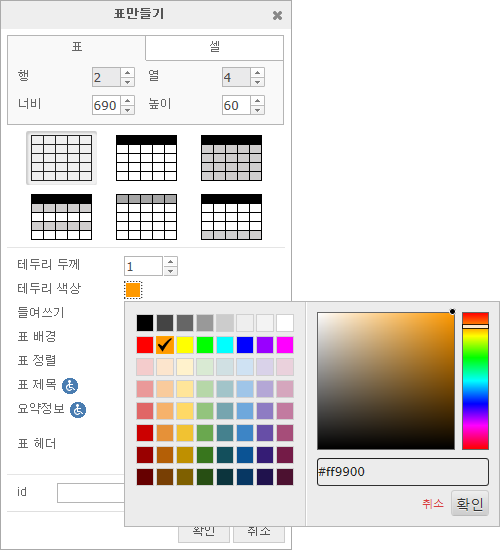Confirm color with 확인 button in picker
Image resolution: width=500 pixels, height=550 pixels.
tap(470, 504)
